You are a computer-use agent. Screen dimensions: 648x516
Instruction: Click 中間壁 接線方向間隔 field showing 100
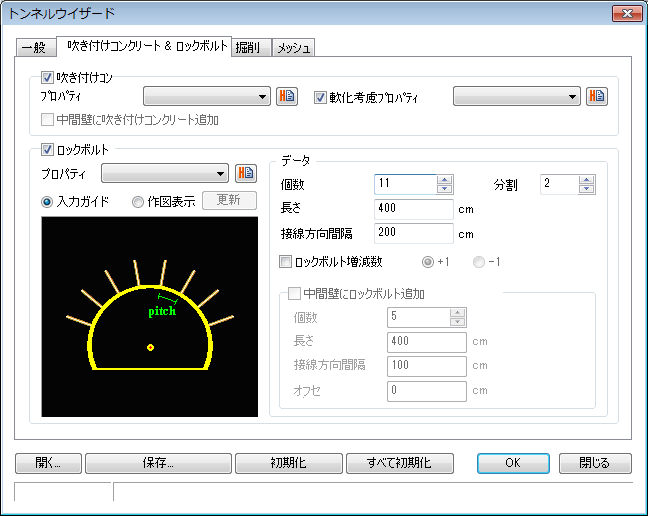[427, 366]
